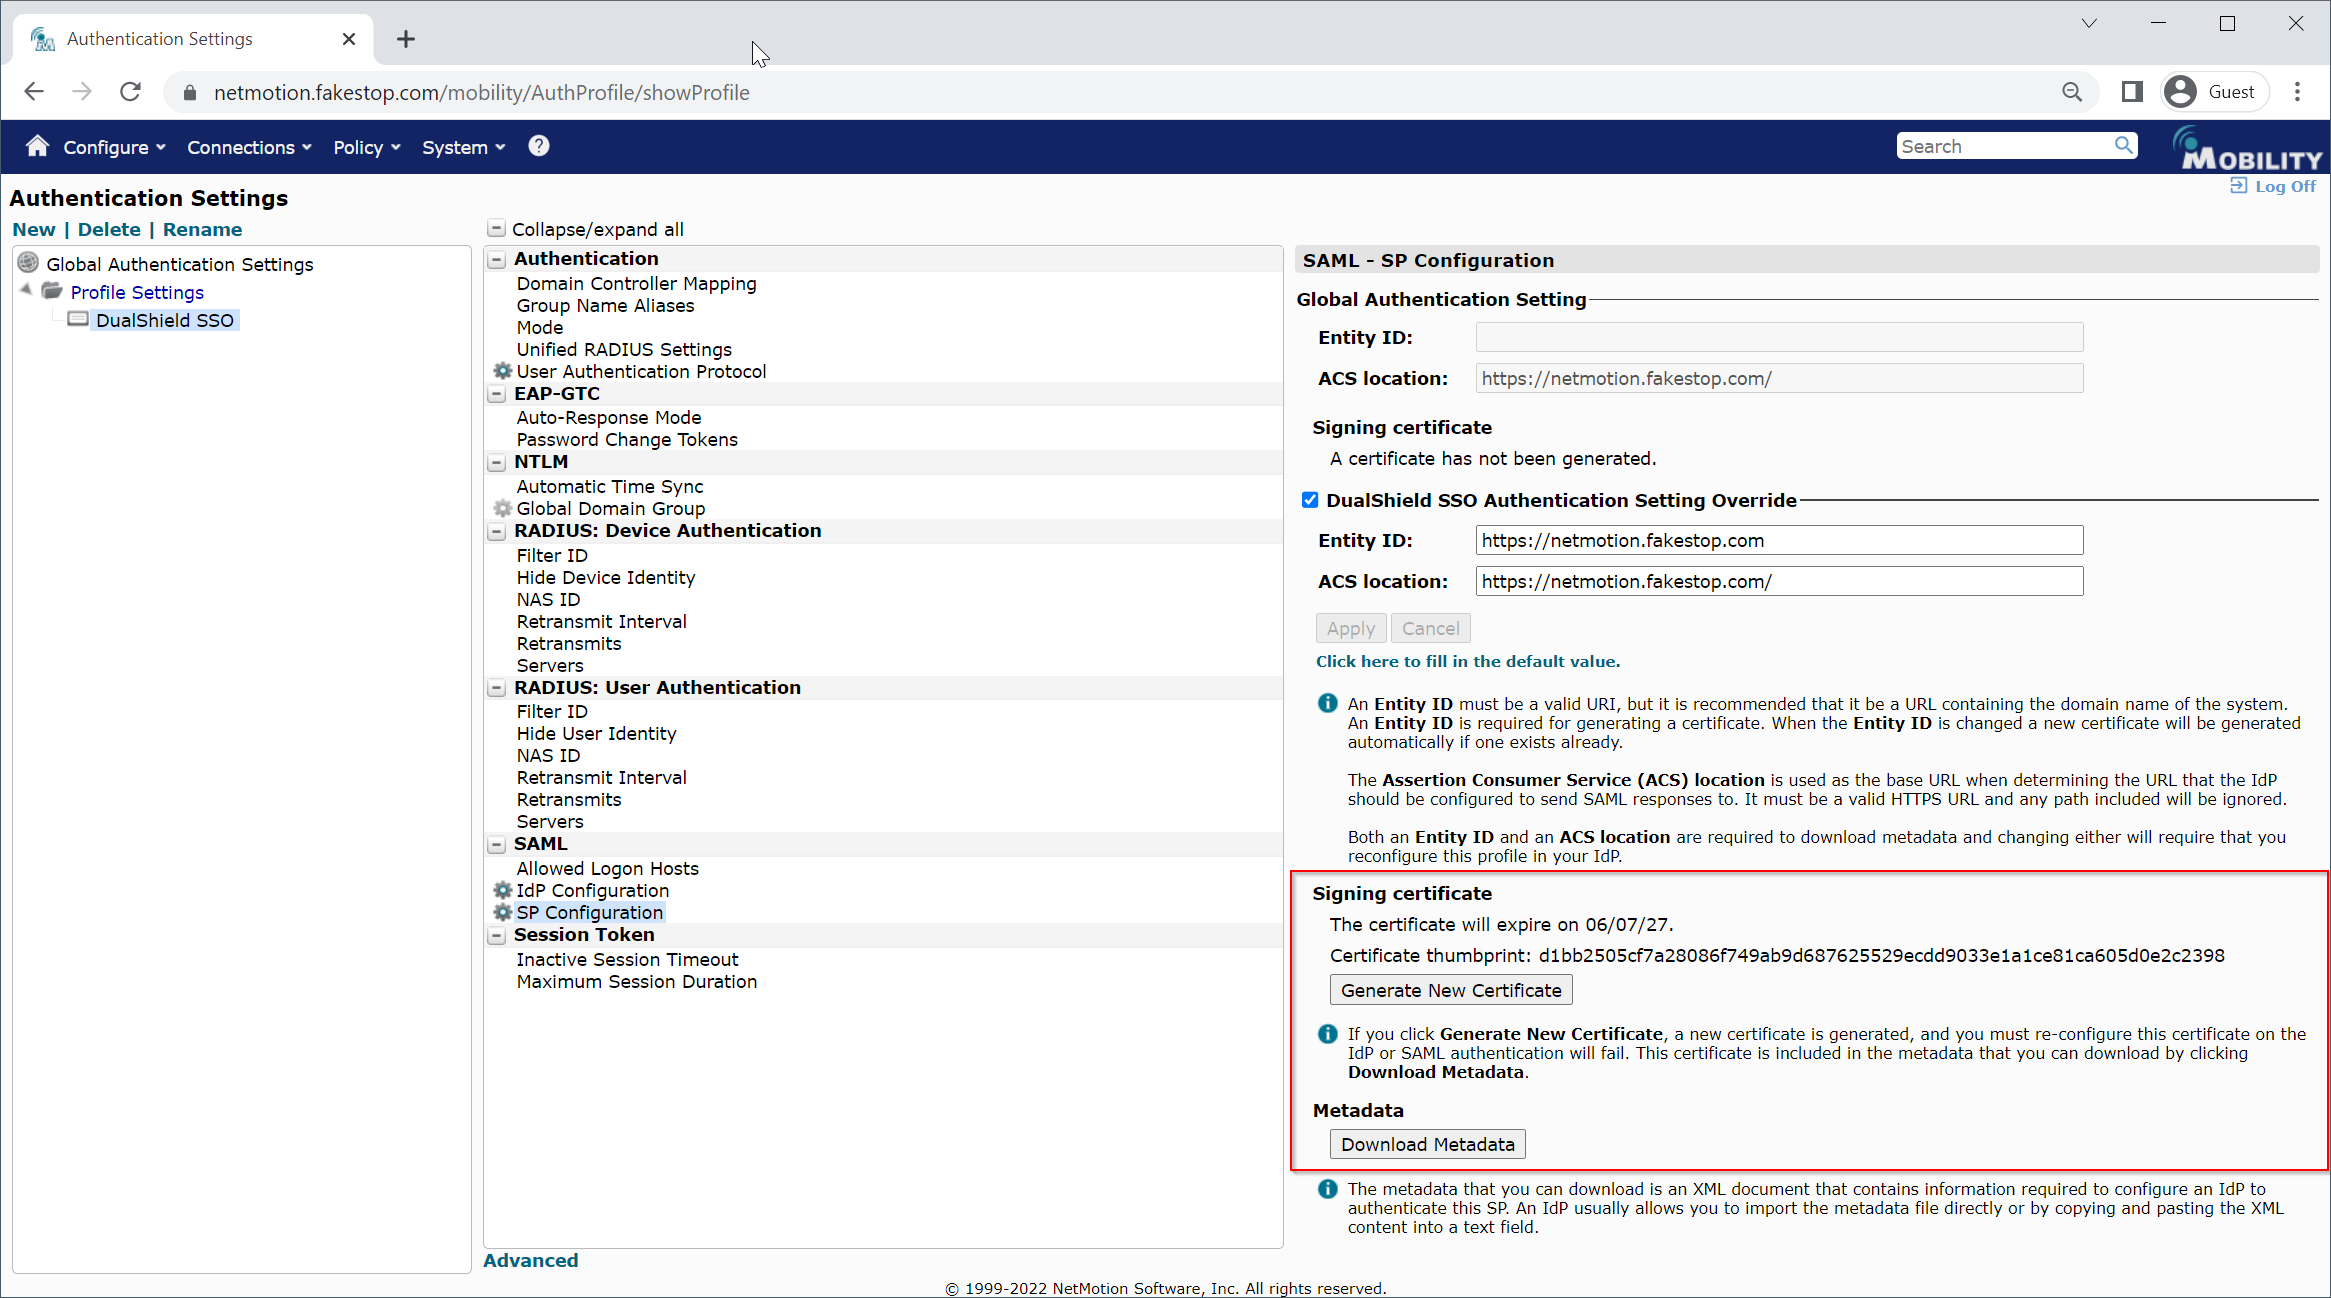Open the Policy menu

click(x=366, y=147)
